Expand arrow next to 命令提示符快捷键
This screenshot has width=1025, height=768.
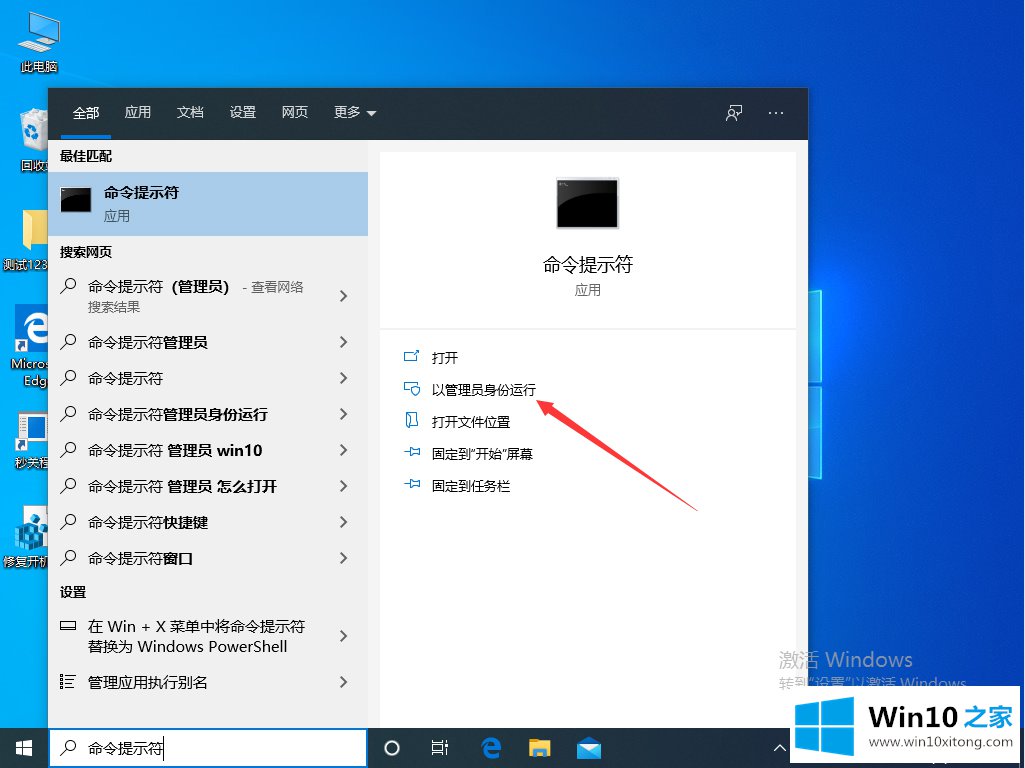pyautogui.click(x=343, y=522)
